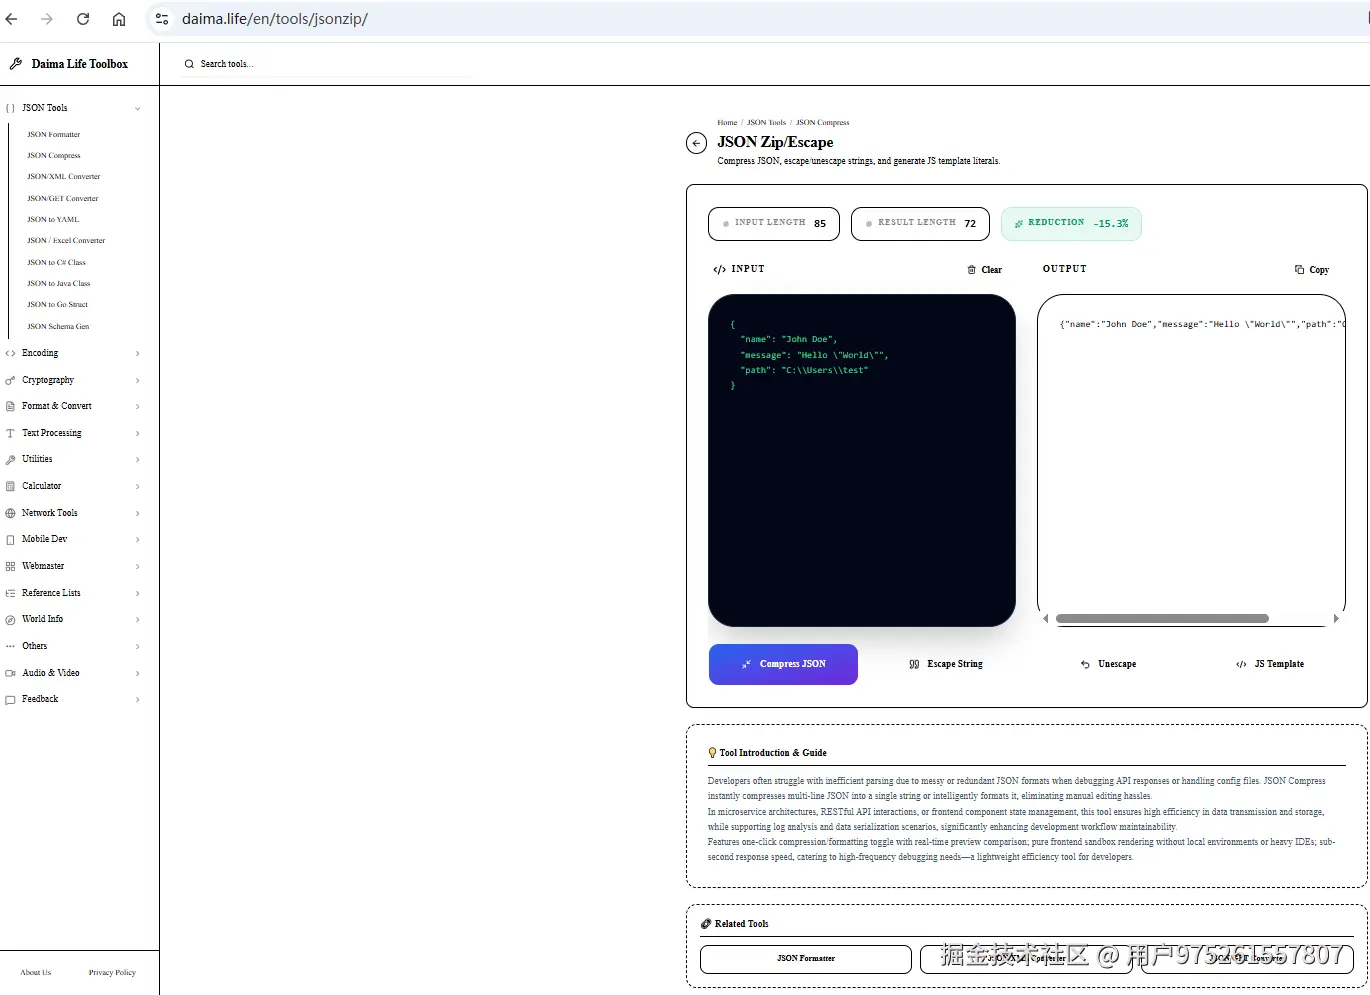Expand the Cryptography category
Screen dimensions: 1370x995
click(73, 380)
